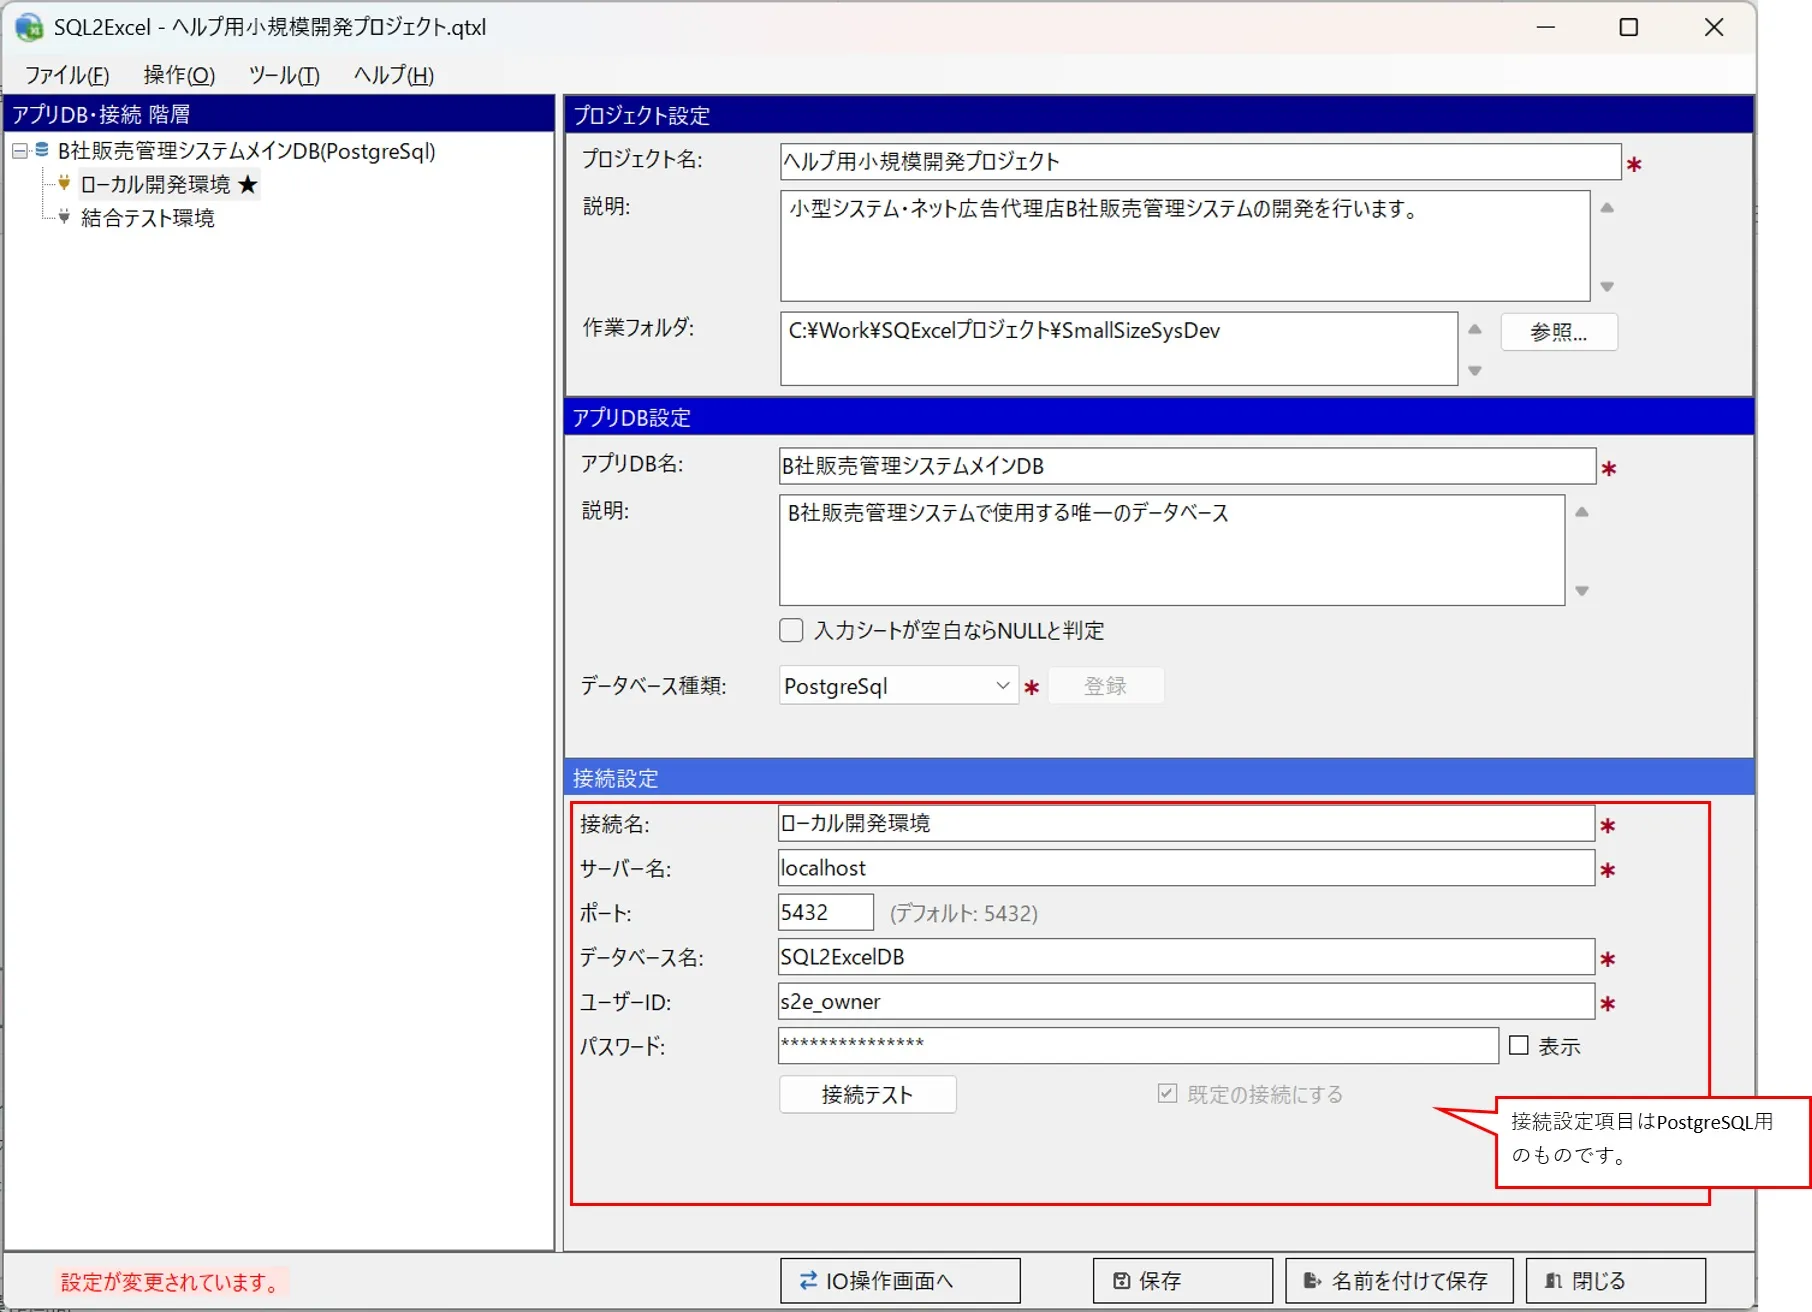Toggle the password 表示 checkbox
The image size is (1812, 1312).
[x=1518, y=1045]
